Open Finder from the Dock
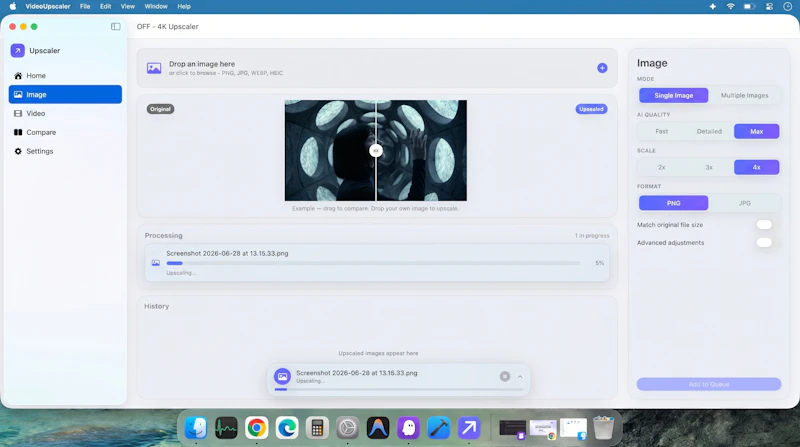 (196, 428)
